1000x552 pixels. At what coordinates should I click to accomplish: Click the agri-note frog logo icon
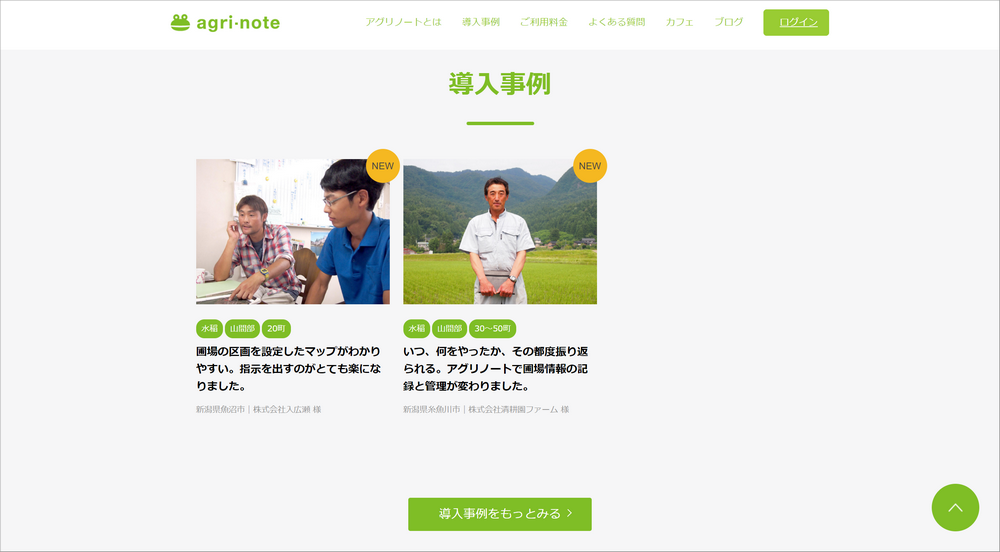coord(180,23)
